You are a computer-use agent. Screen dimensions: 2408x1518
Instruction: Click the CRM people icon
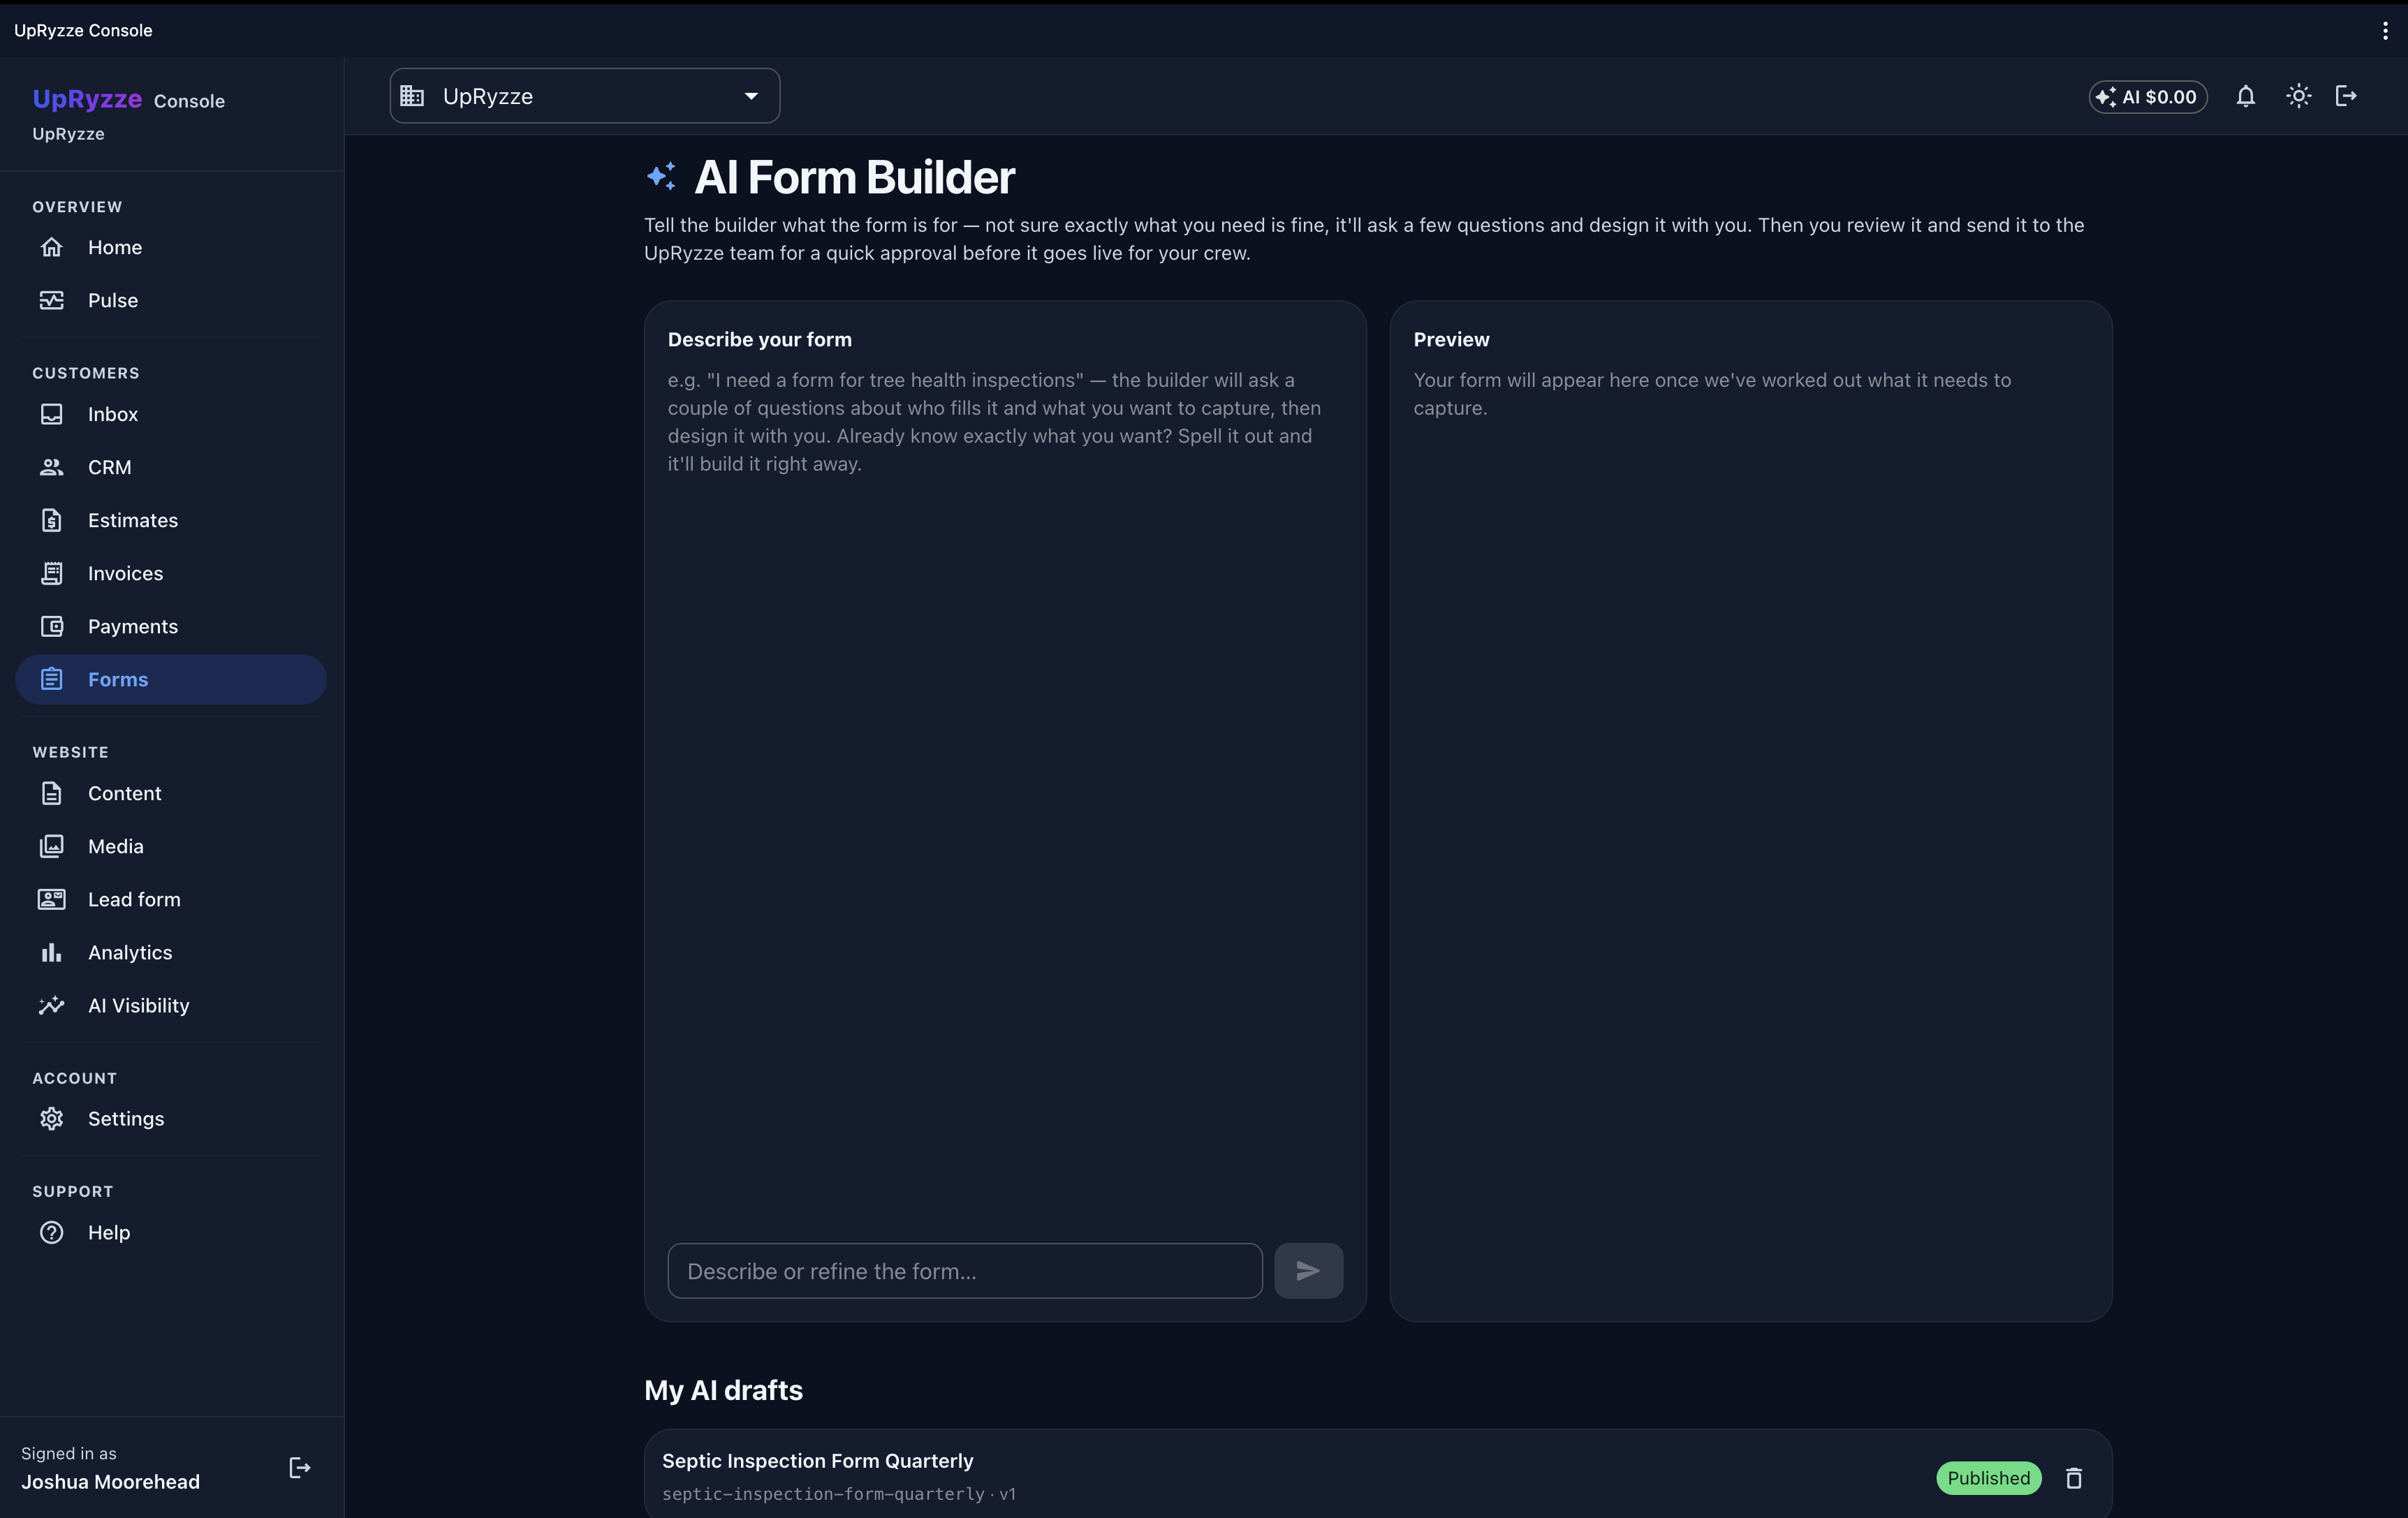point(52,467)
